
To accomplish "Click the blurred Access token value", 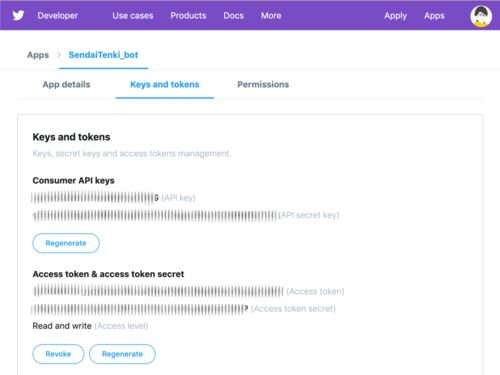I will pos(158,291).
